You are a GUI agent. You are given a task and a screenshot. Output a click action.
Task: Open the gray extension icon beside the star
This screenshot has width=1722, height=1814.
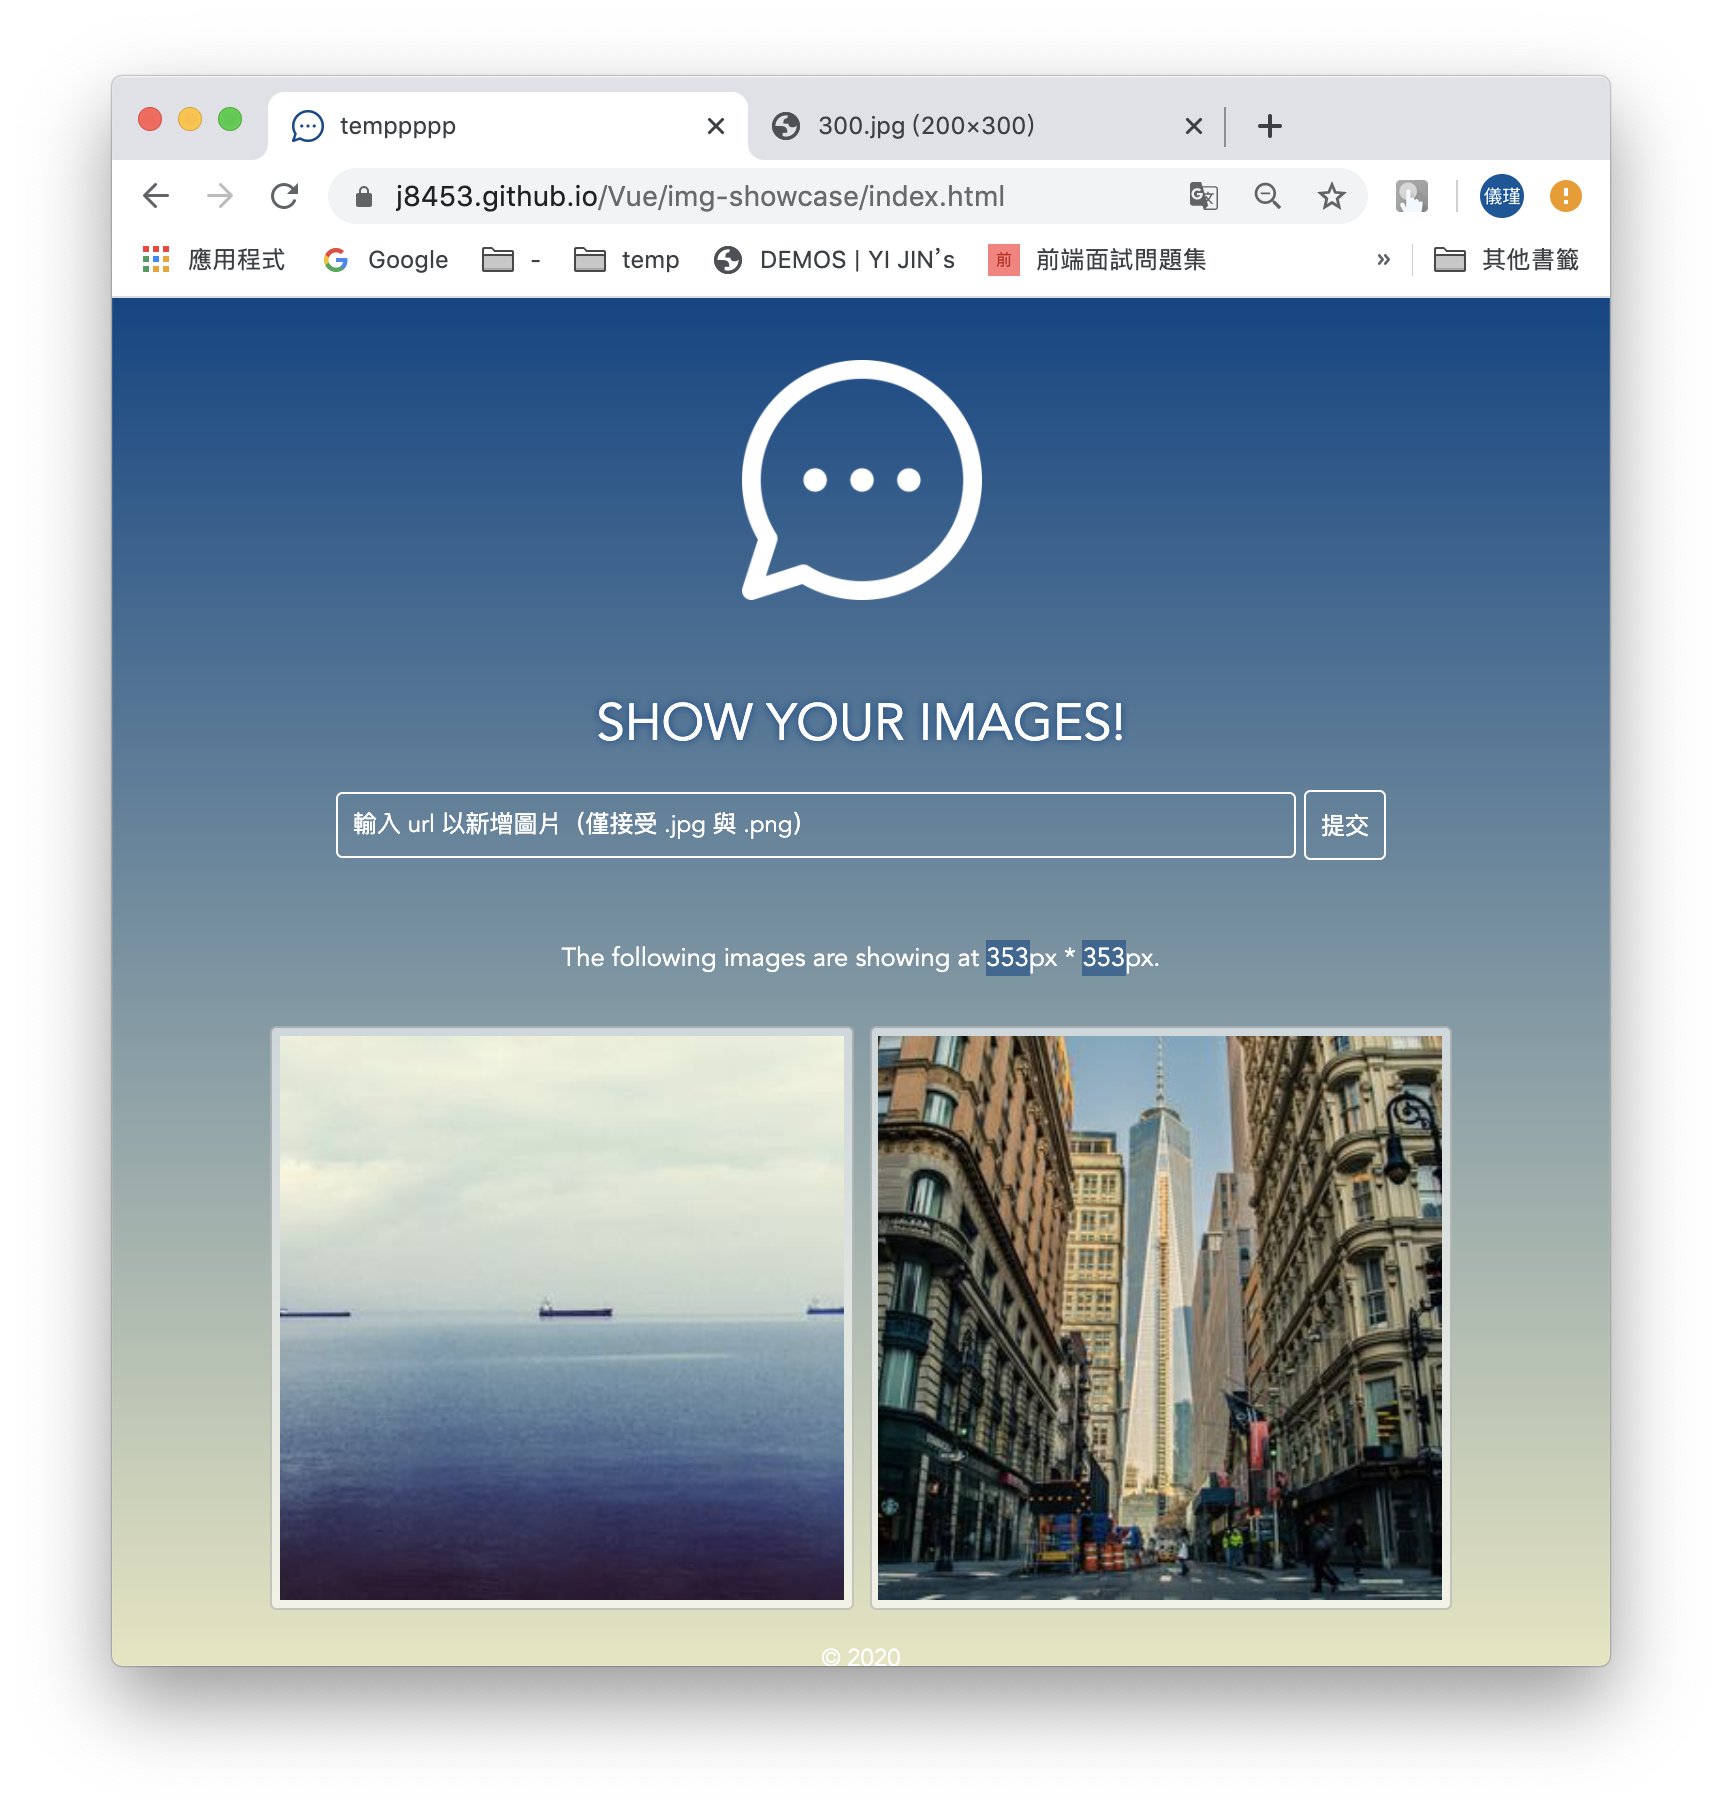[1412, 196]
